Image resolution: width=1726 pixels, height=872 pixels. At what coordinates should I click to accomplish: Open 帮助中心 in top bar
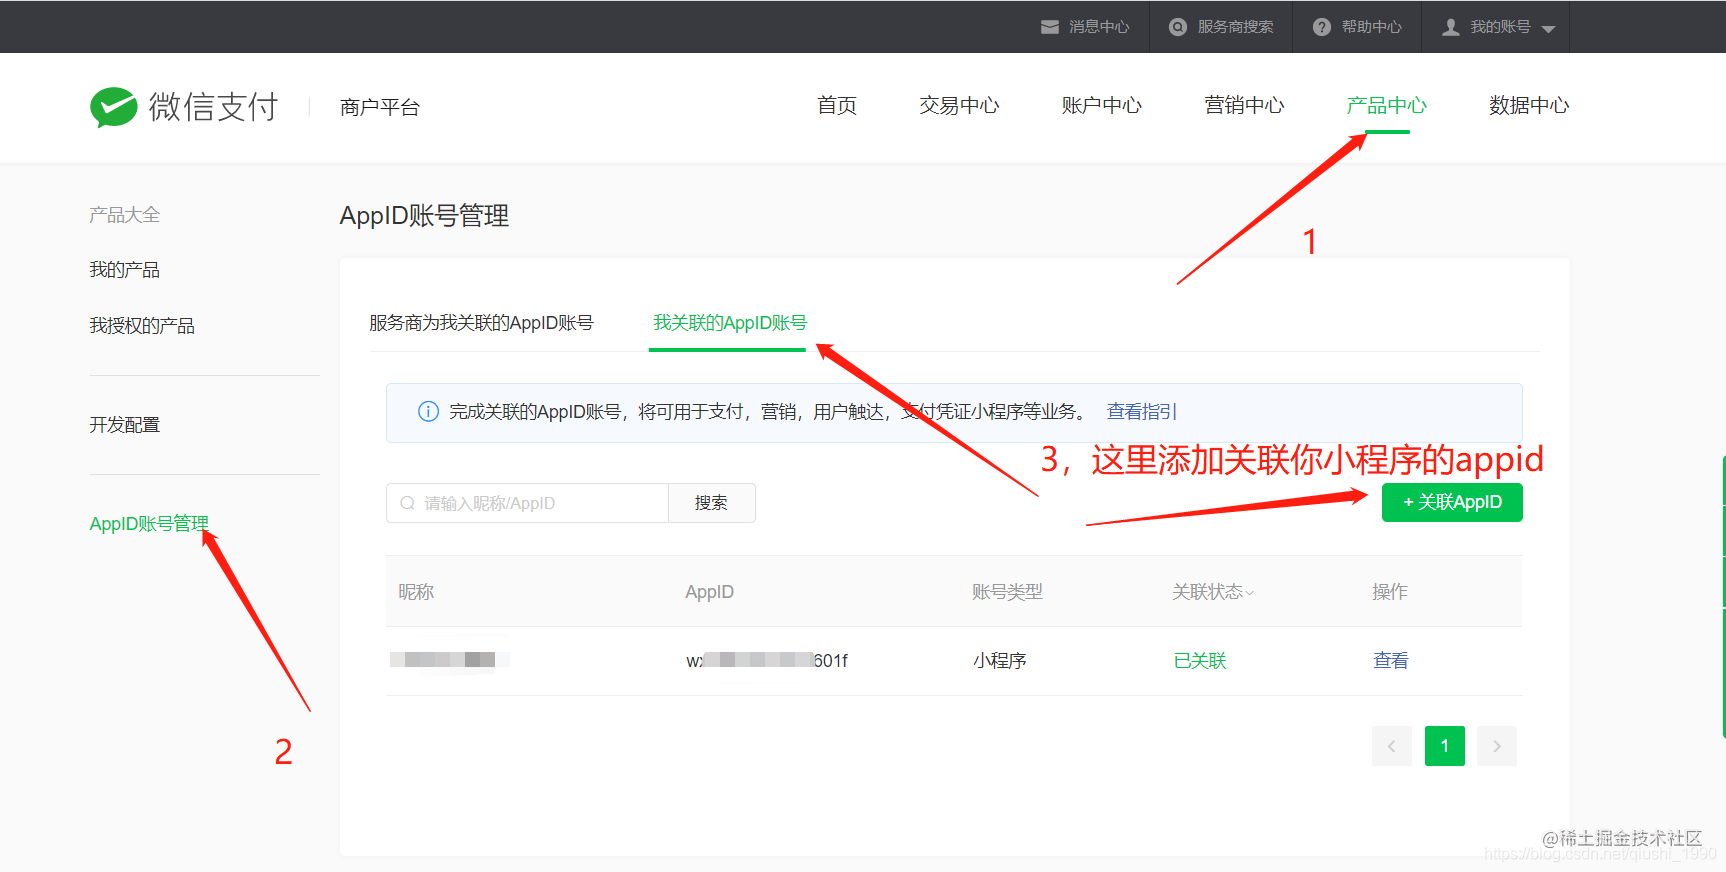(1372, 27)
